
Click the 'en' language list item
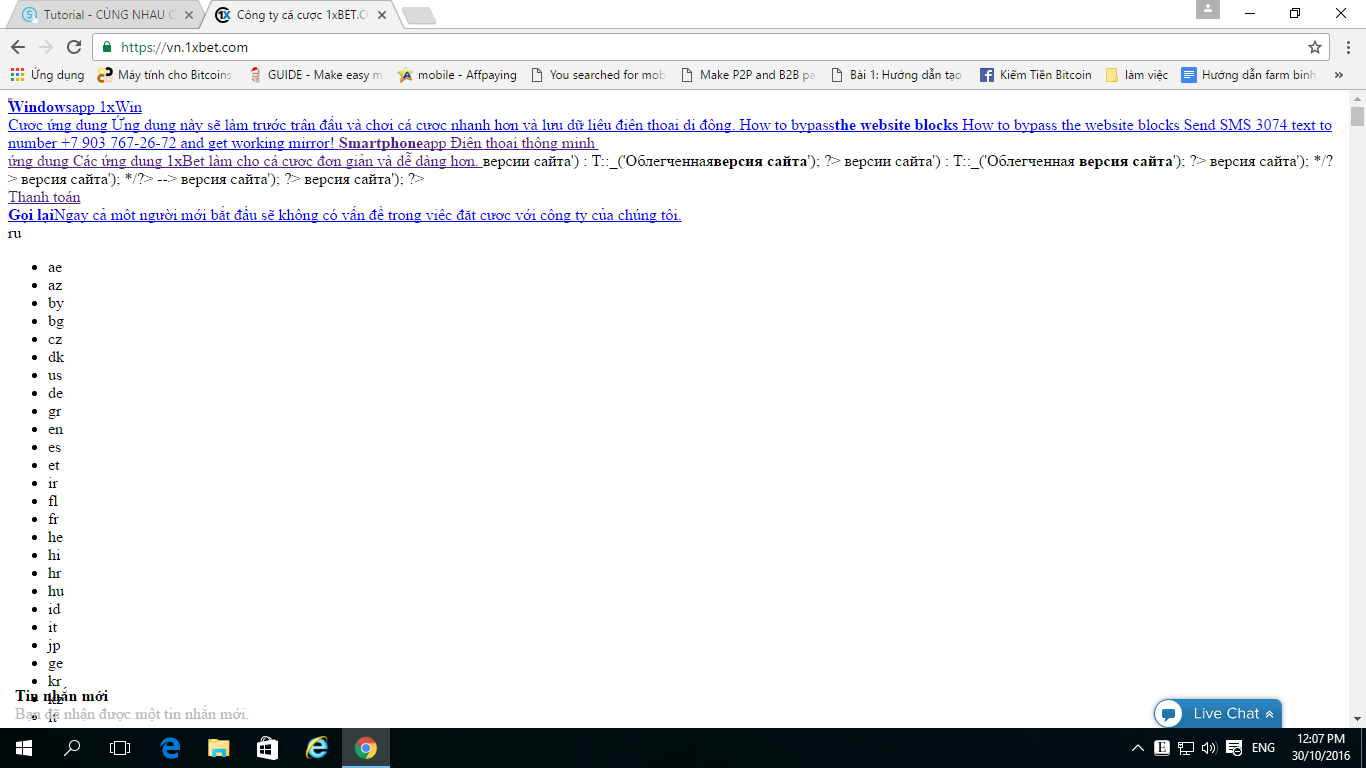[x=56, y=429]
